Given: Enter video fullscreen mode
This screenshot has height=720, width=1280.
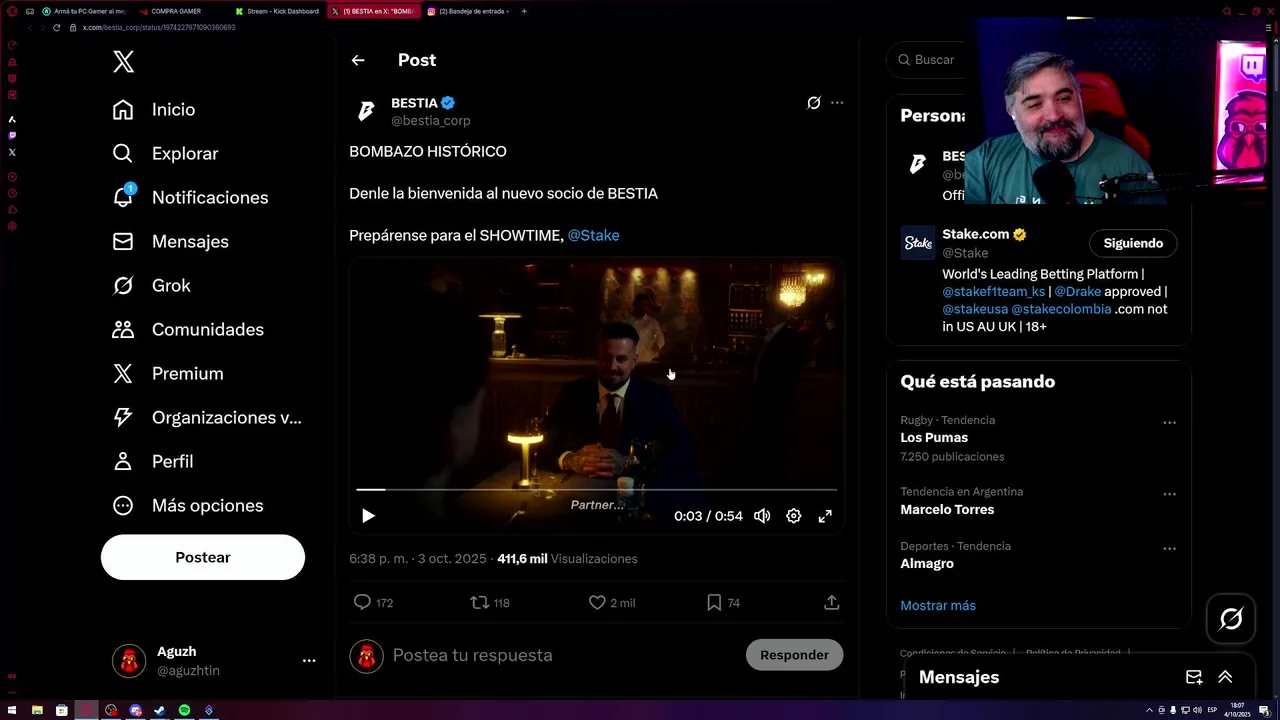Looking at the screenshot, I should click(825, 516).
